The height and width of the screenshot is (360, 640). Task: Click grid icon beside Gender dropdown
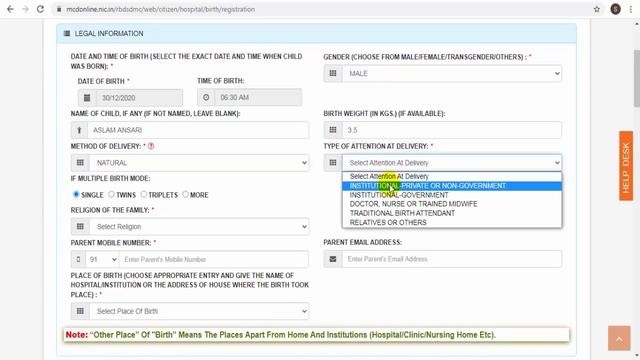[333, 73]
